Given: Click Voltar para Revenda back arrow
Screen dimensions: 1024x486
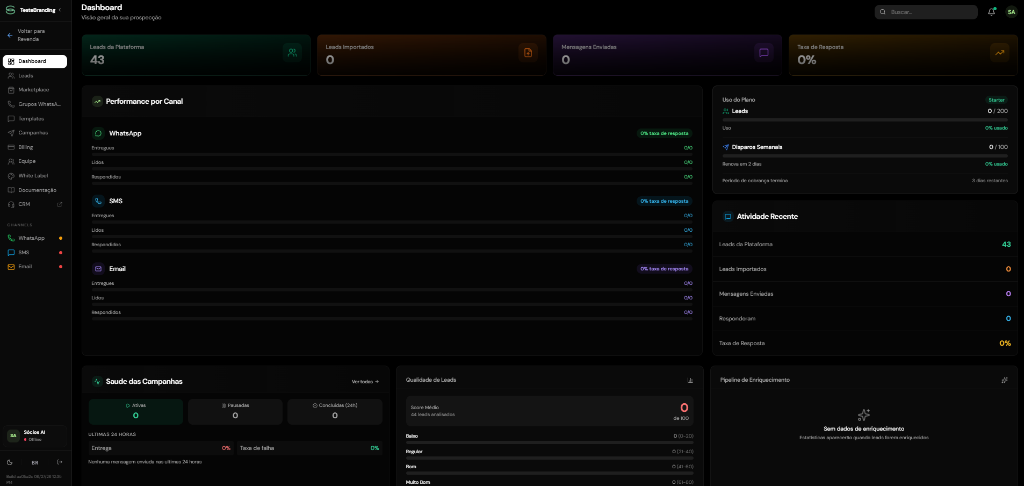Looking at the screenshot, I should pyautogui.click(x=10, y=35).
